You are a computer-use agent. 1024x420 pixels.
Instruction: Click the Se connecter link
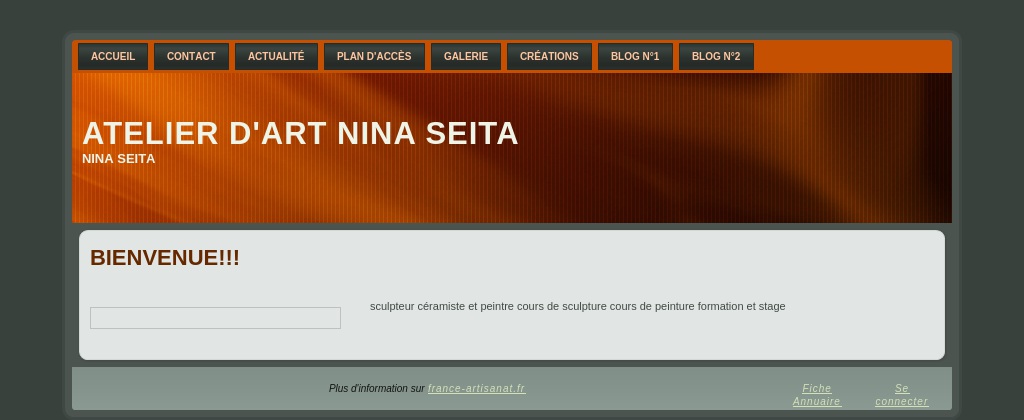[902, 395]
